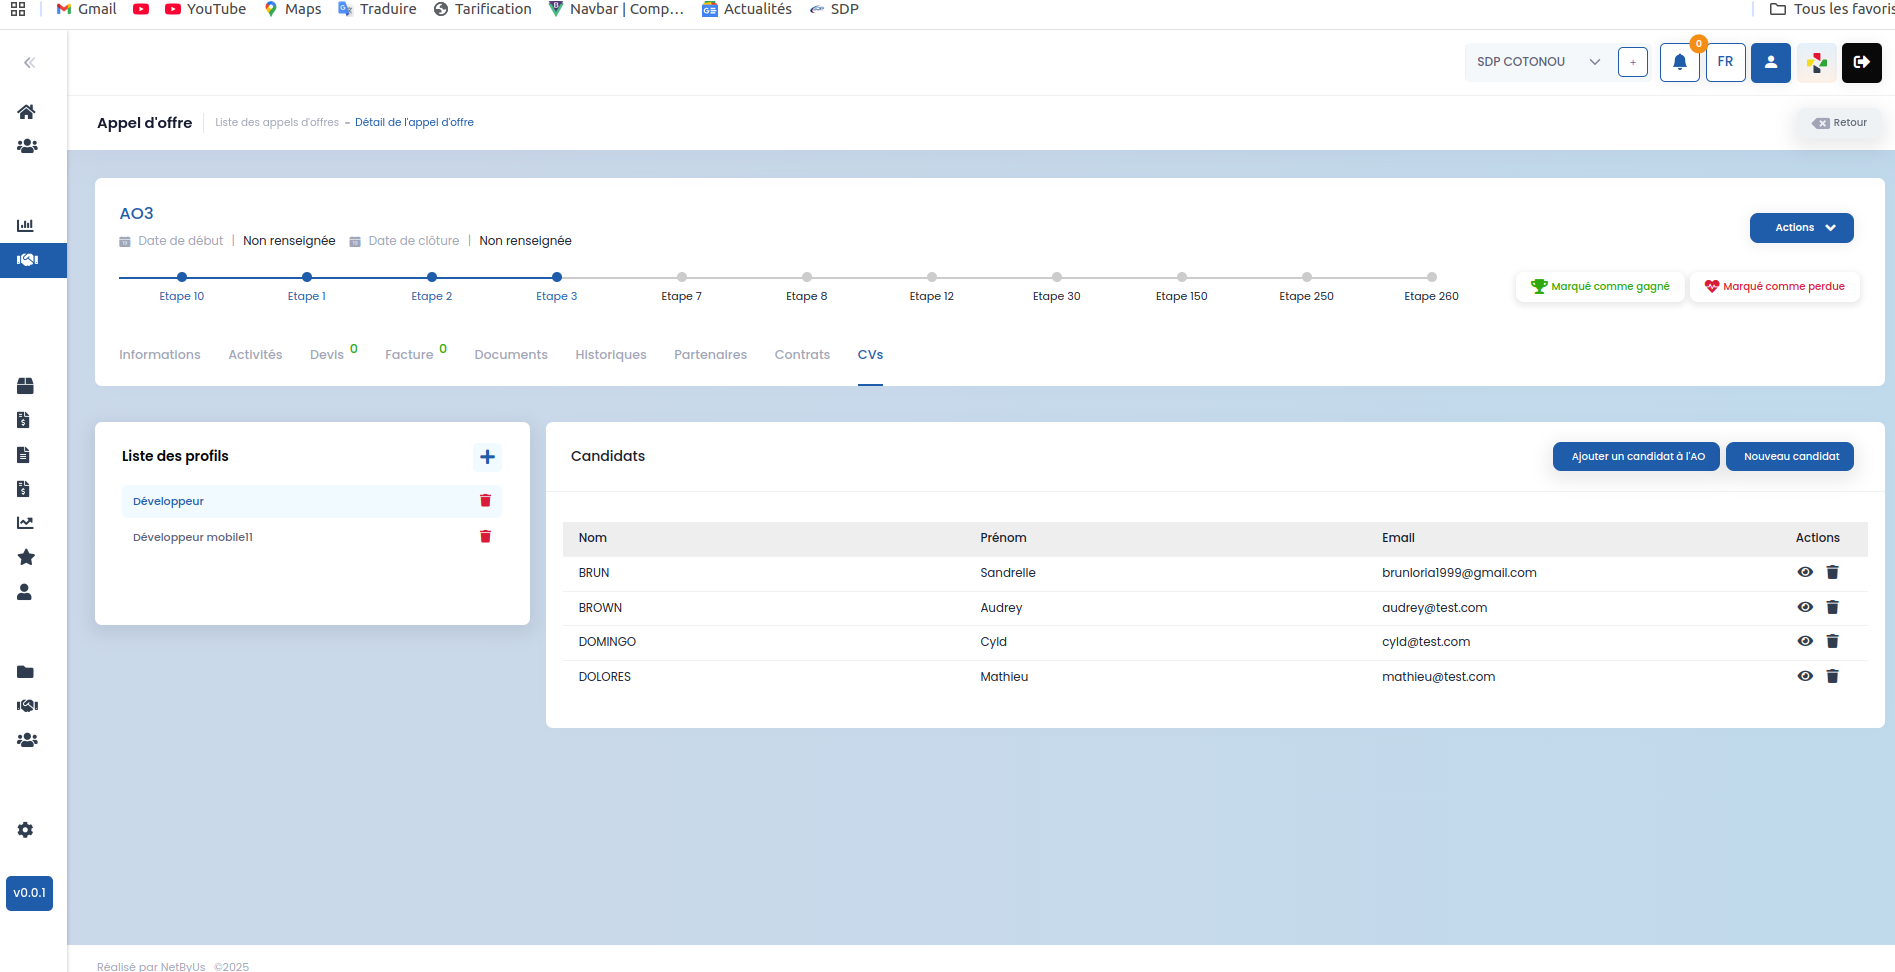1895x972 pixels.
Task: Delete candidate BRUN with trash icon
Action: point(1832,572)
